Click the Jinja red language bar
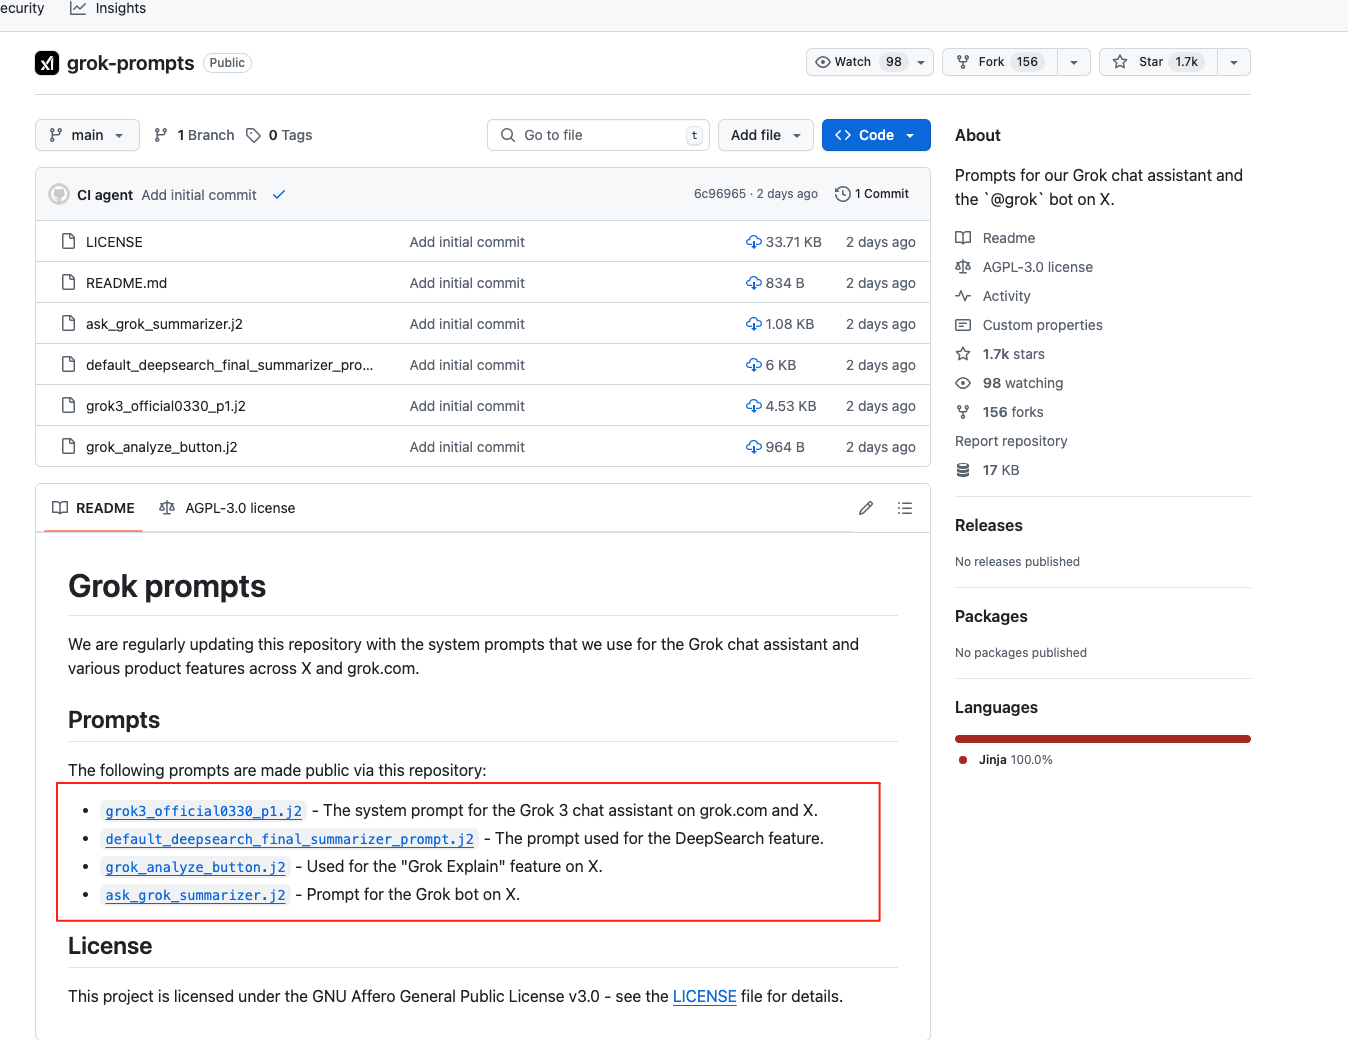1348x1040 pixels. [1103, 739]
